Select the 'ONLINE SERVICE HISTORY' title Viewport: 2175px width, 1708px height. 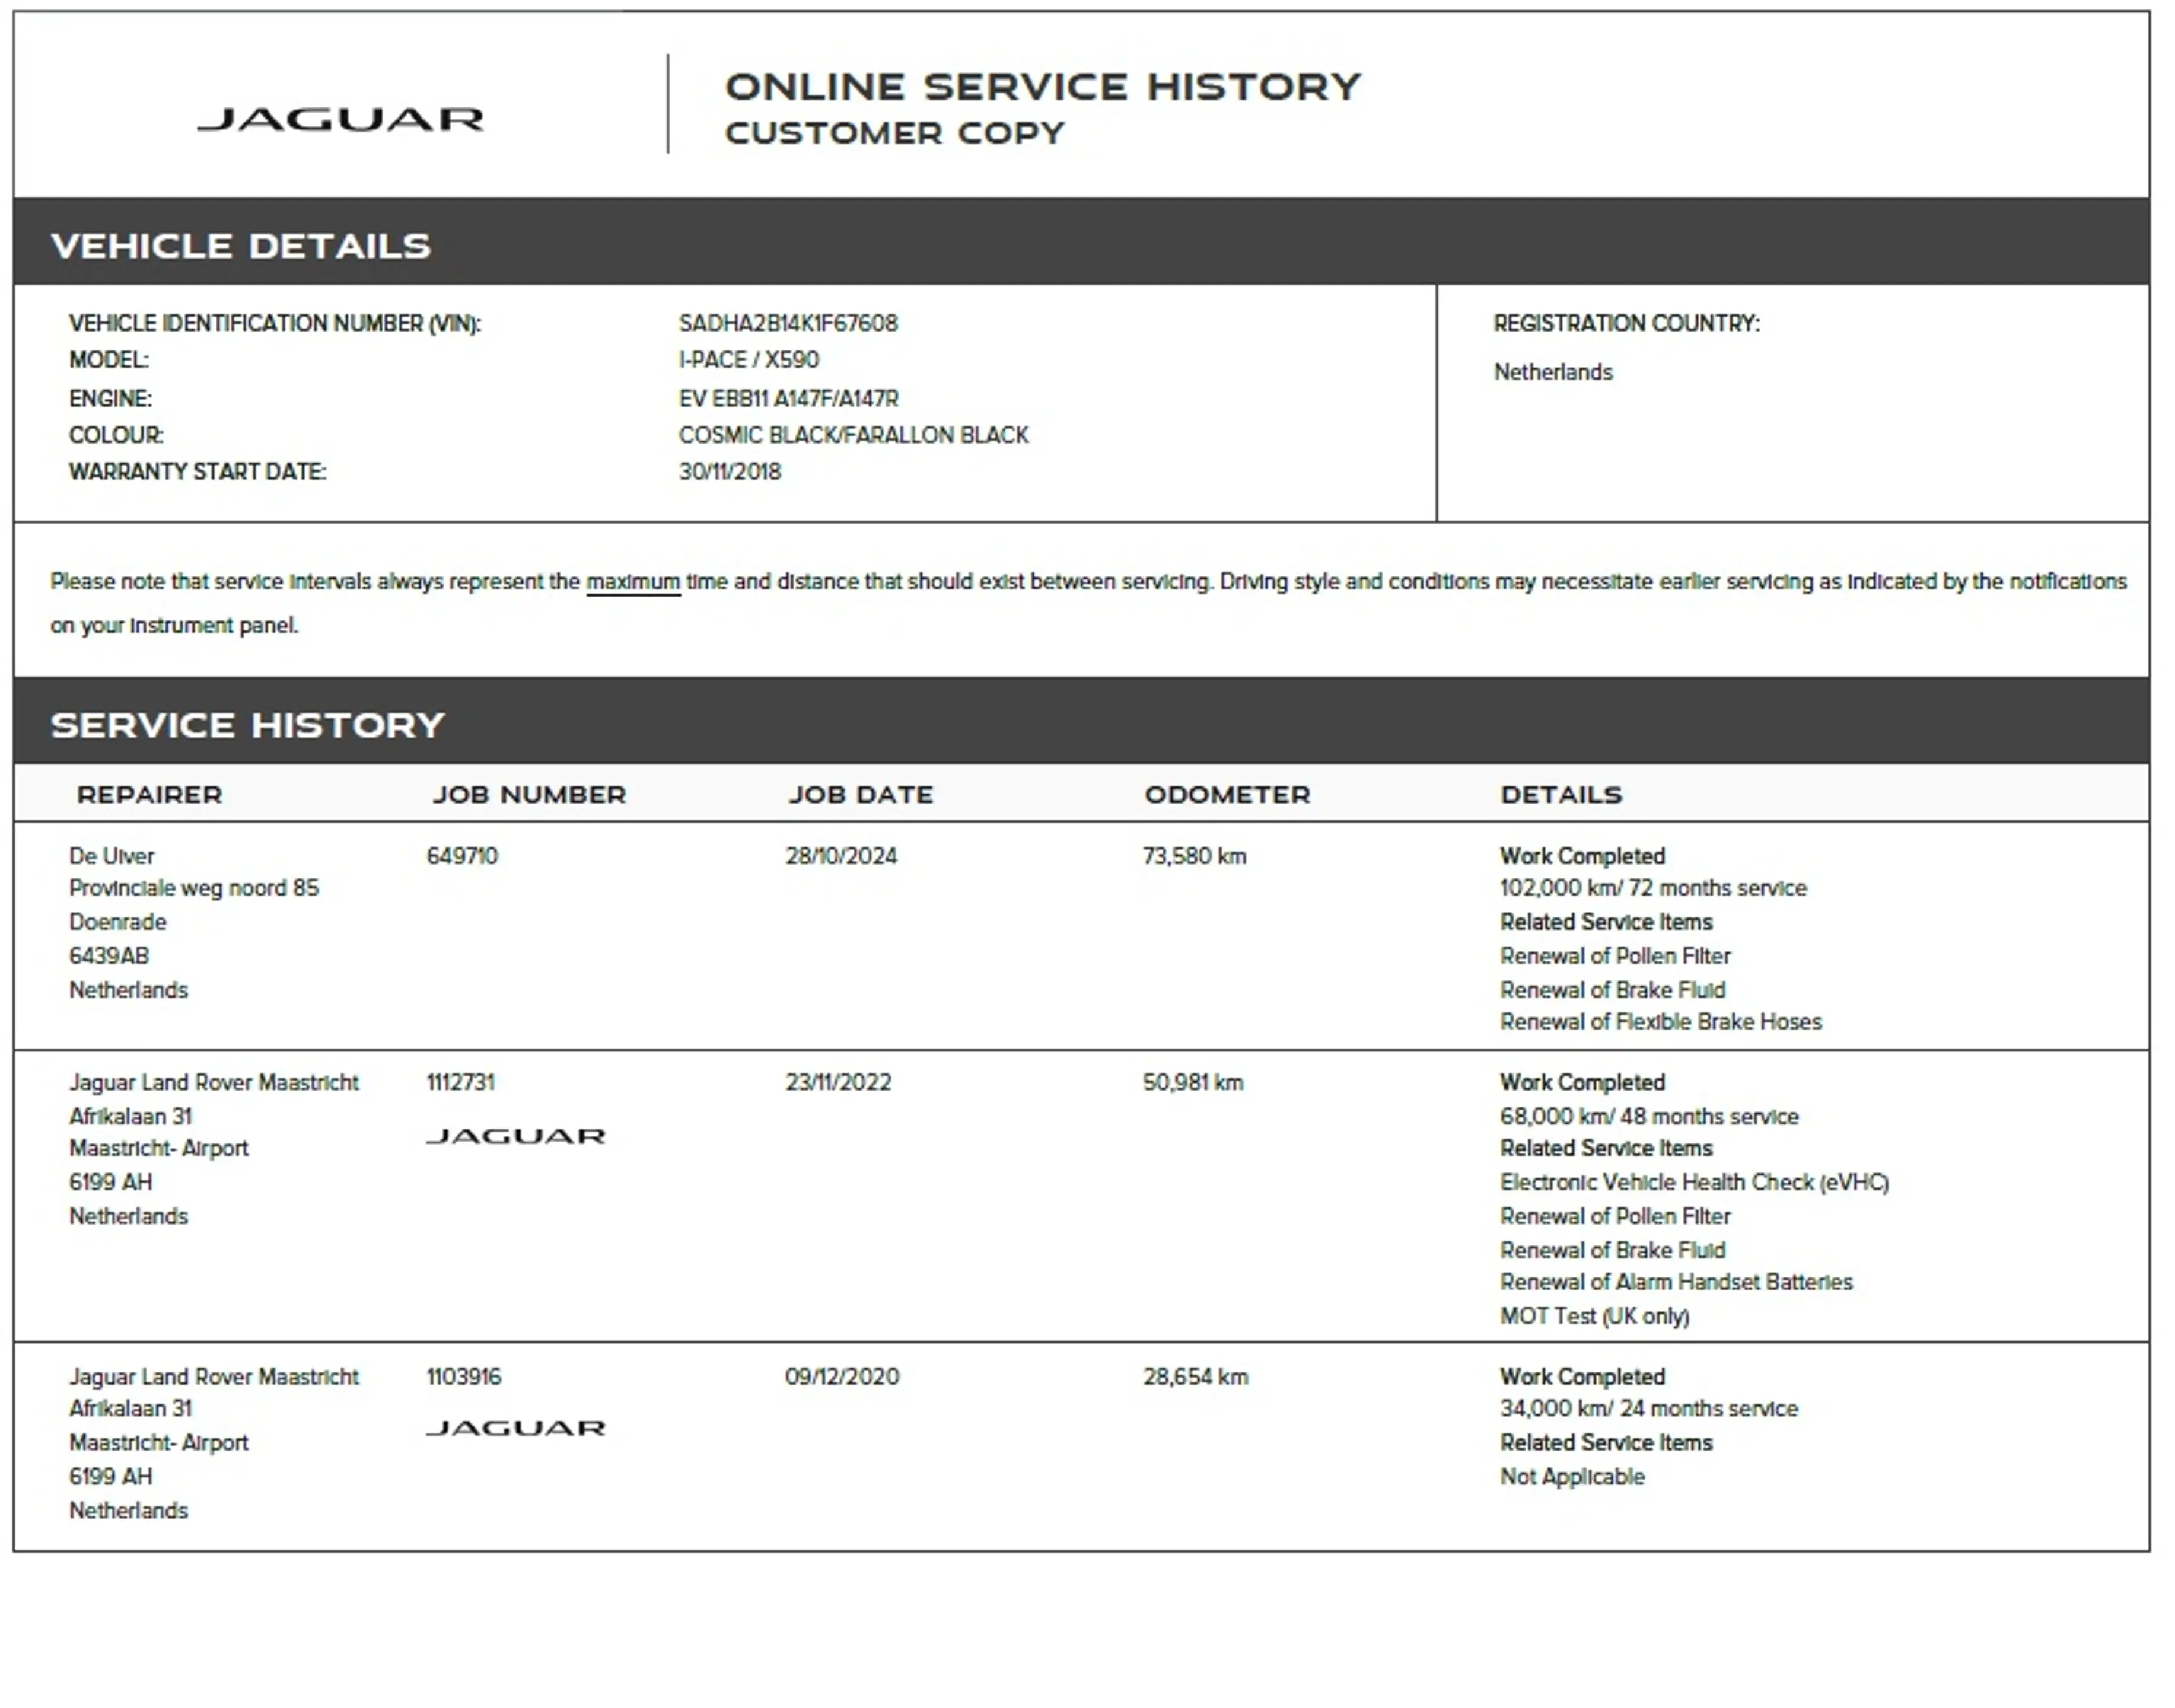pos(1043,87)
